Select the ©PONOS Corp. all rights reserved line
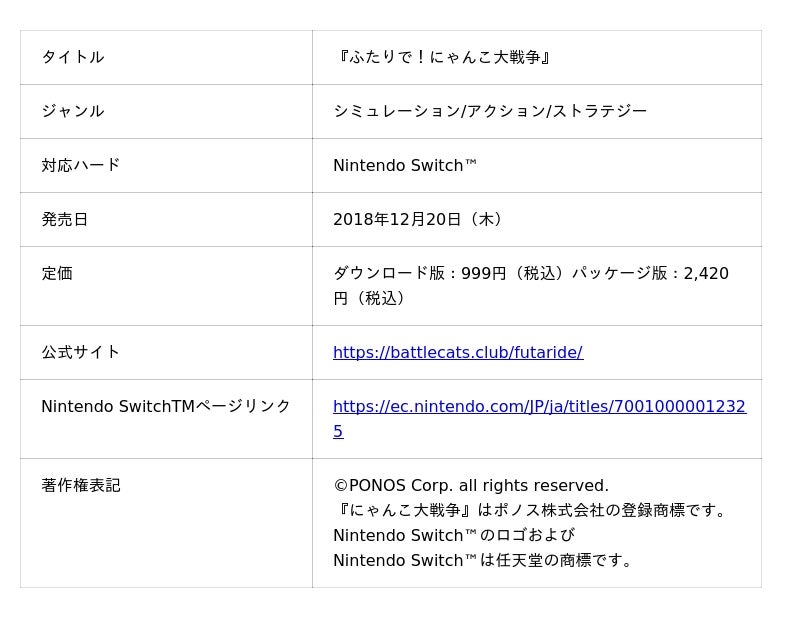Screen dimensions: 800x618 [470, 485]
